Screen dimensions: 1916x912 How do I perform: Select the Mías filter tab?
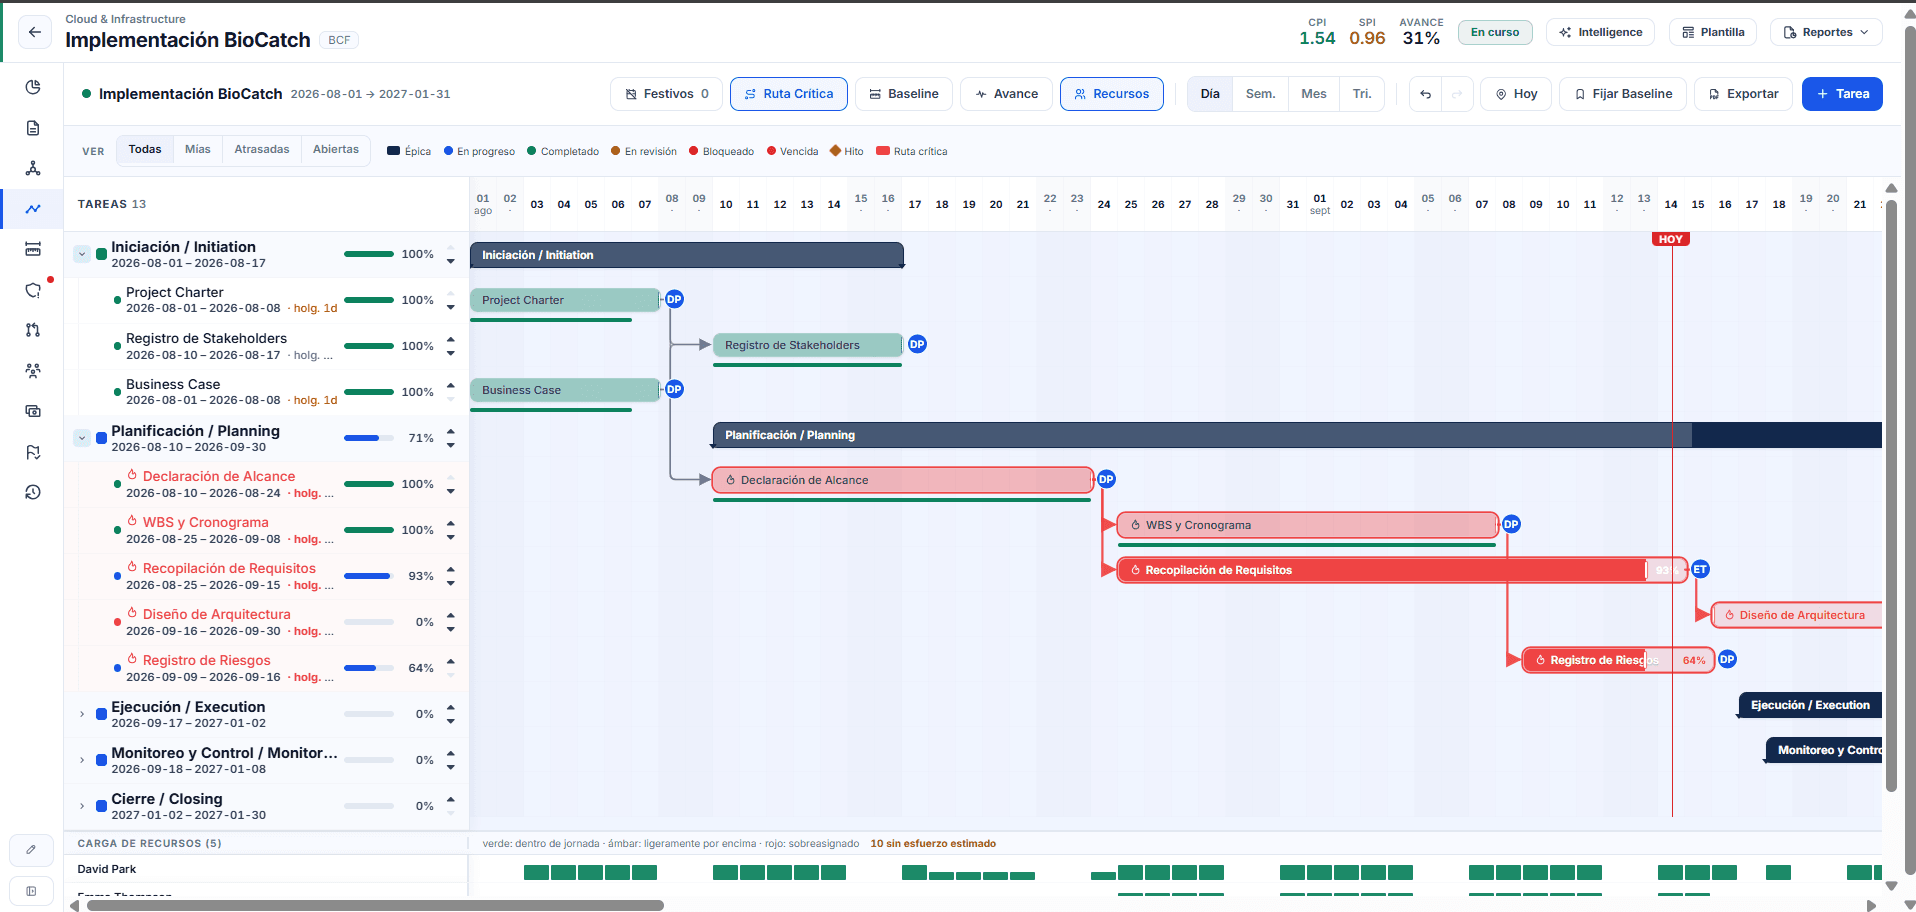click(198, 150)
